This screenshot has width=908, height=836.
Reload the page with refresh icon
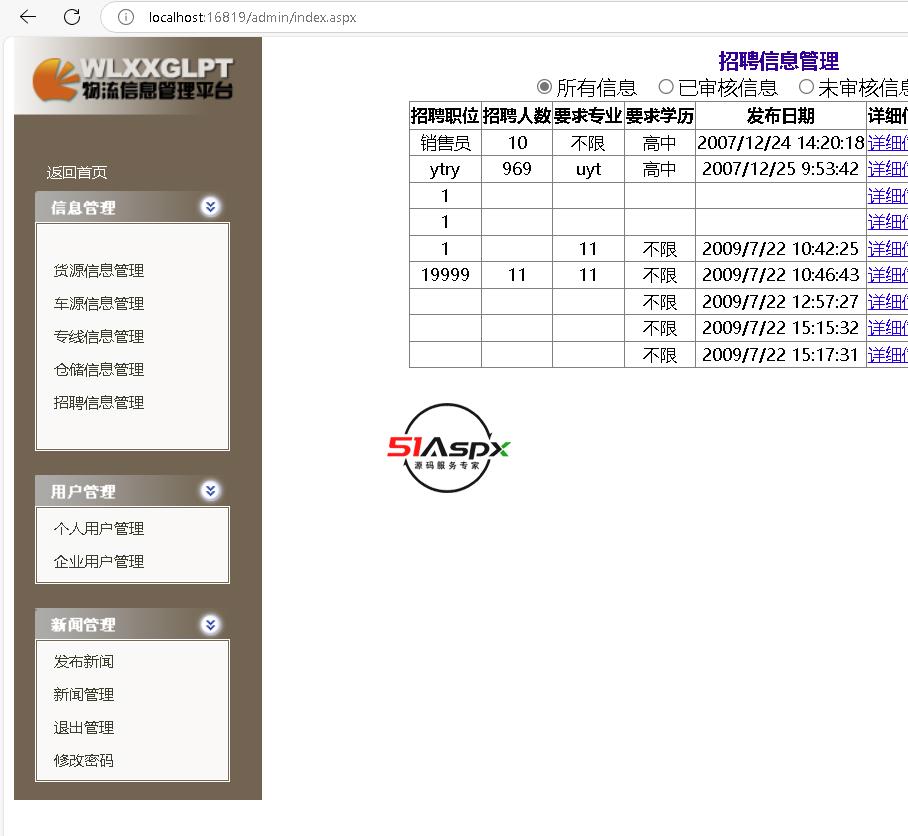(x=72, y=17)
